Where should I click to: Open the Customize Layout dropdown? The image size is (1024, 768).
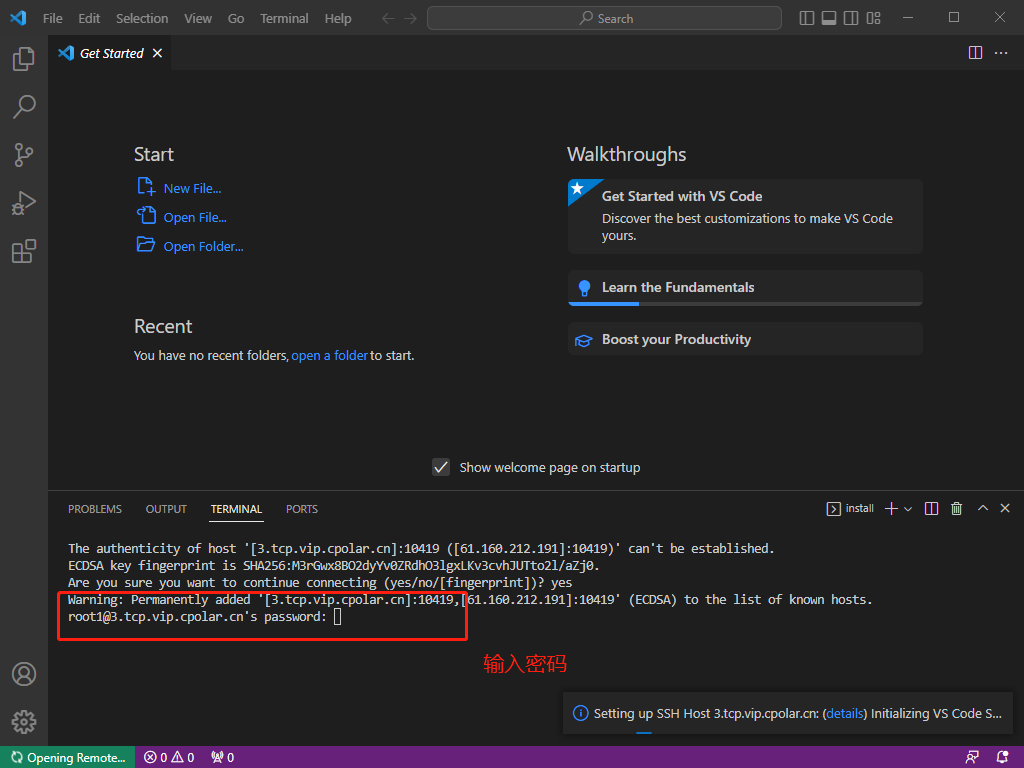pos(873,17)
